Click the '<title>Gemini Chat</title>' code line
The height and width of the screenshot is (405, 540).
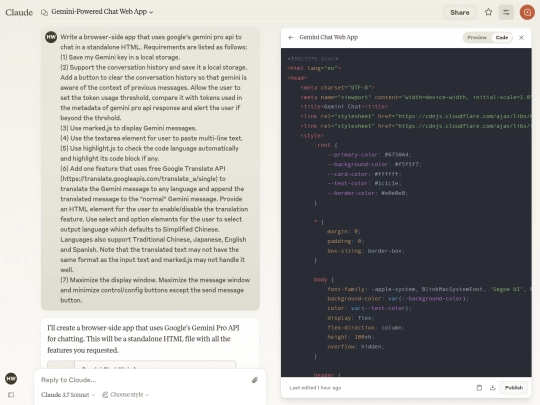tap(344, 107)
